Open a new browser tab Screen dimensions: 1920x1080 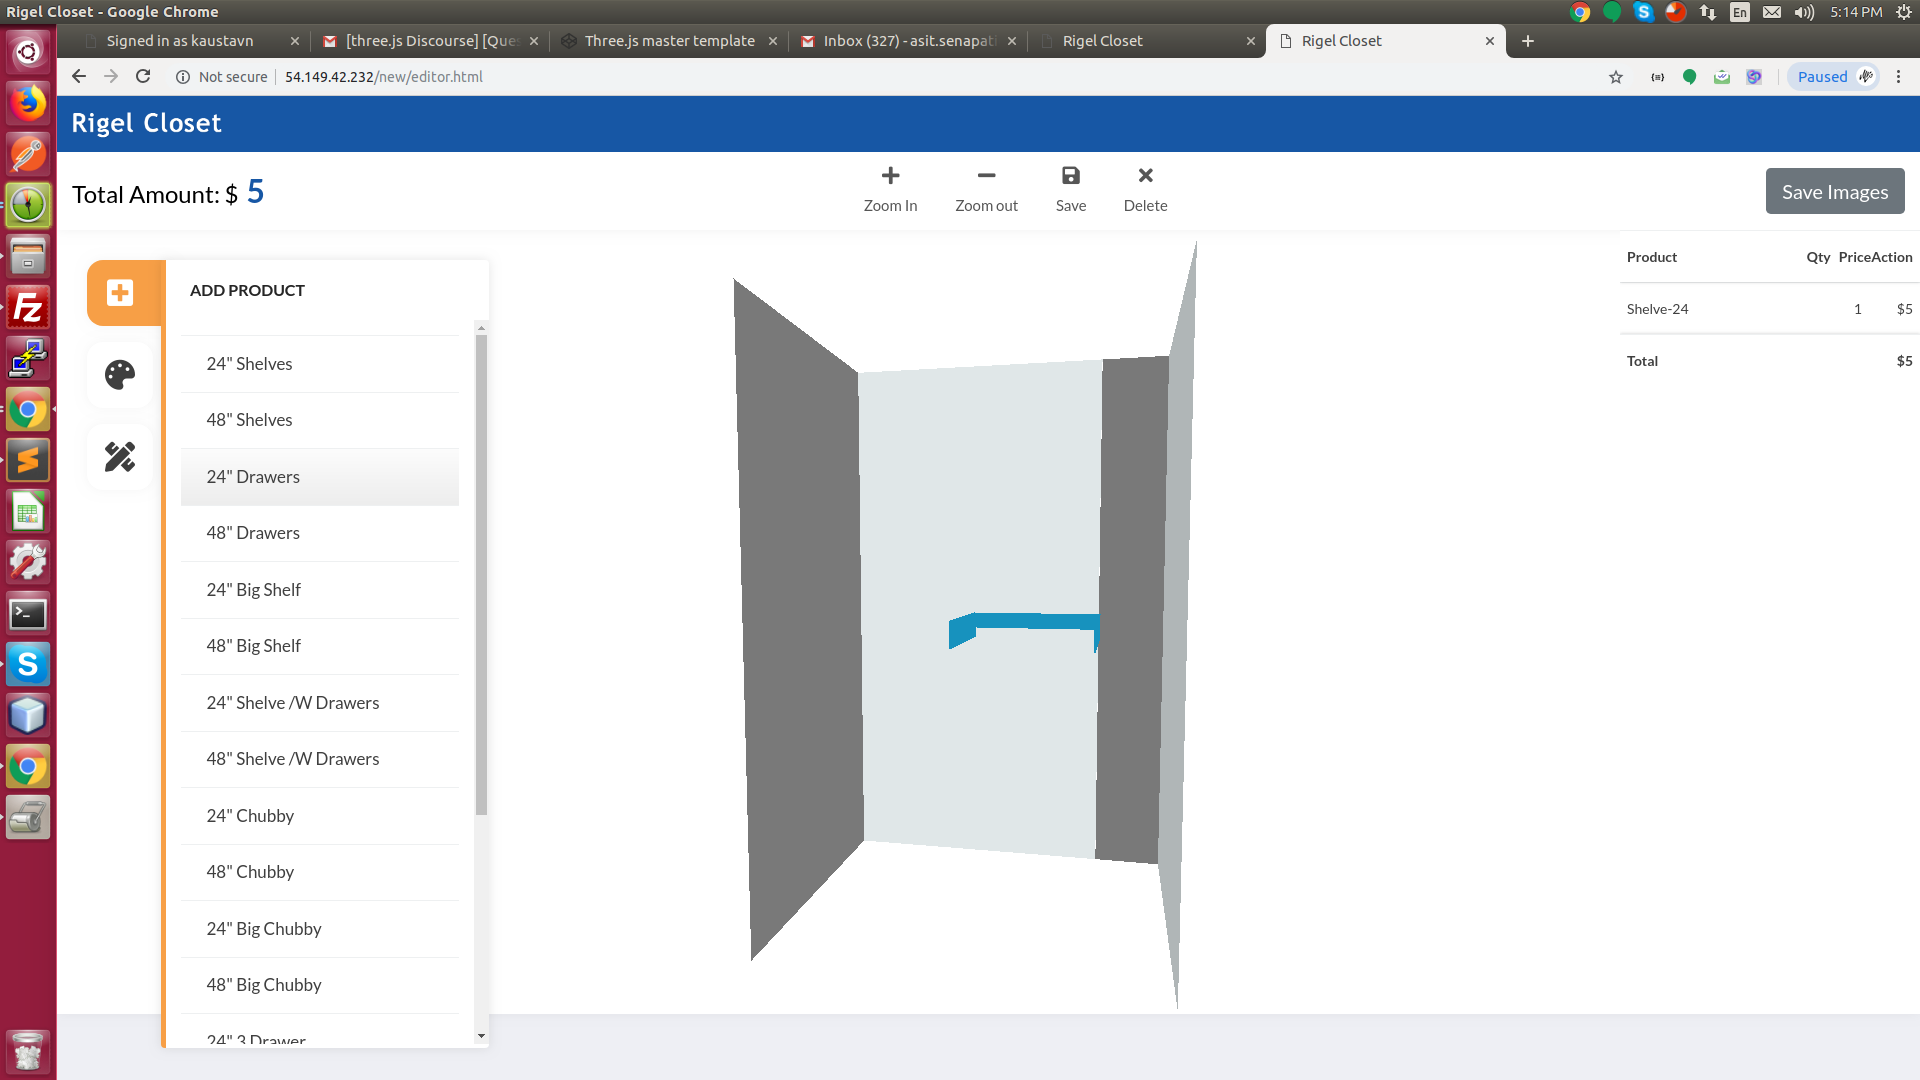(1528, 41)
